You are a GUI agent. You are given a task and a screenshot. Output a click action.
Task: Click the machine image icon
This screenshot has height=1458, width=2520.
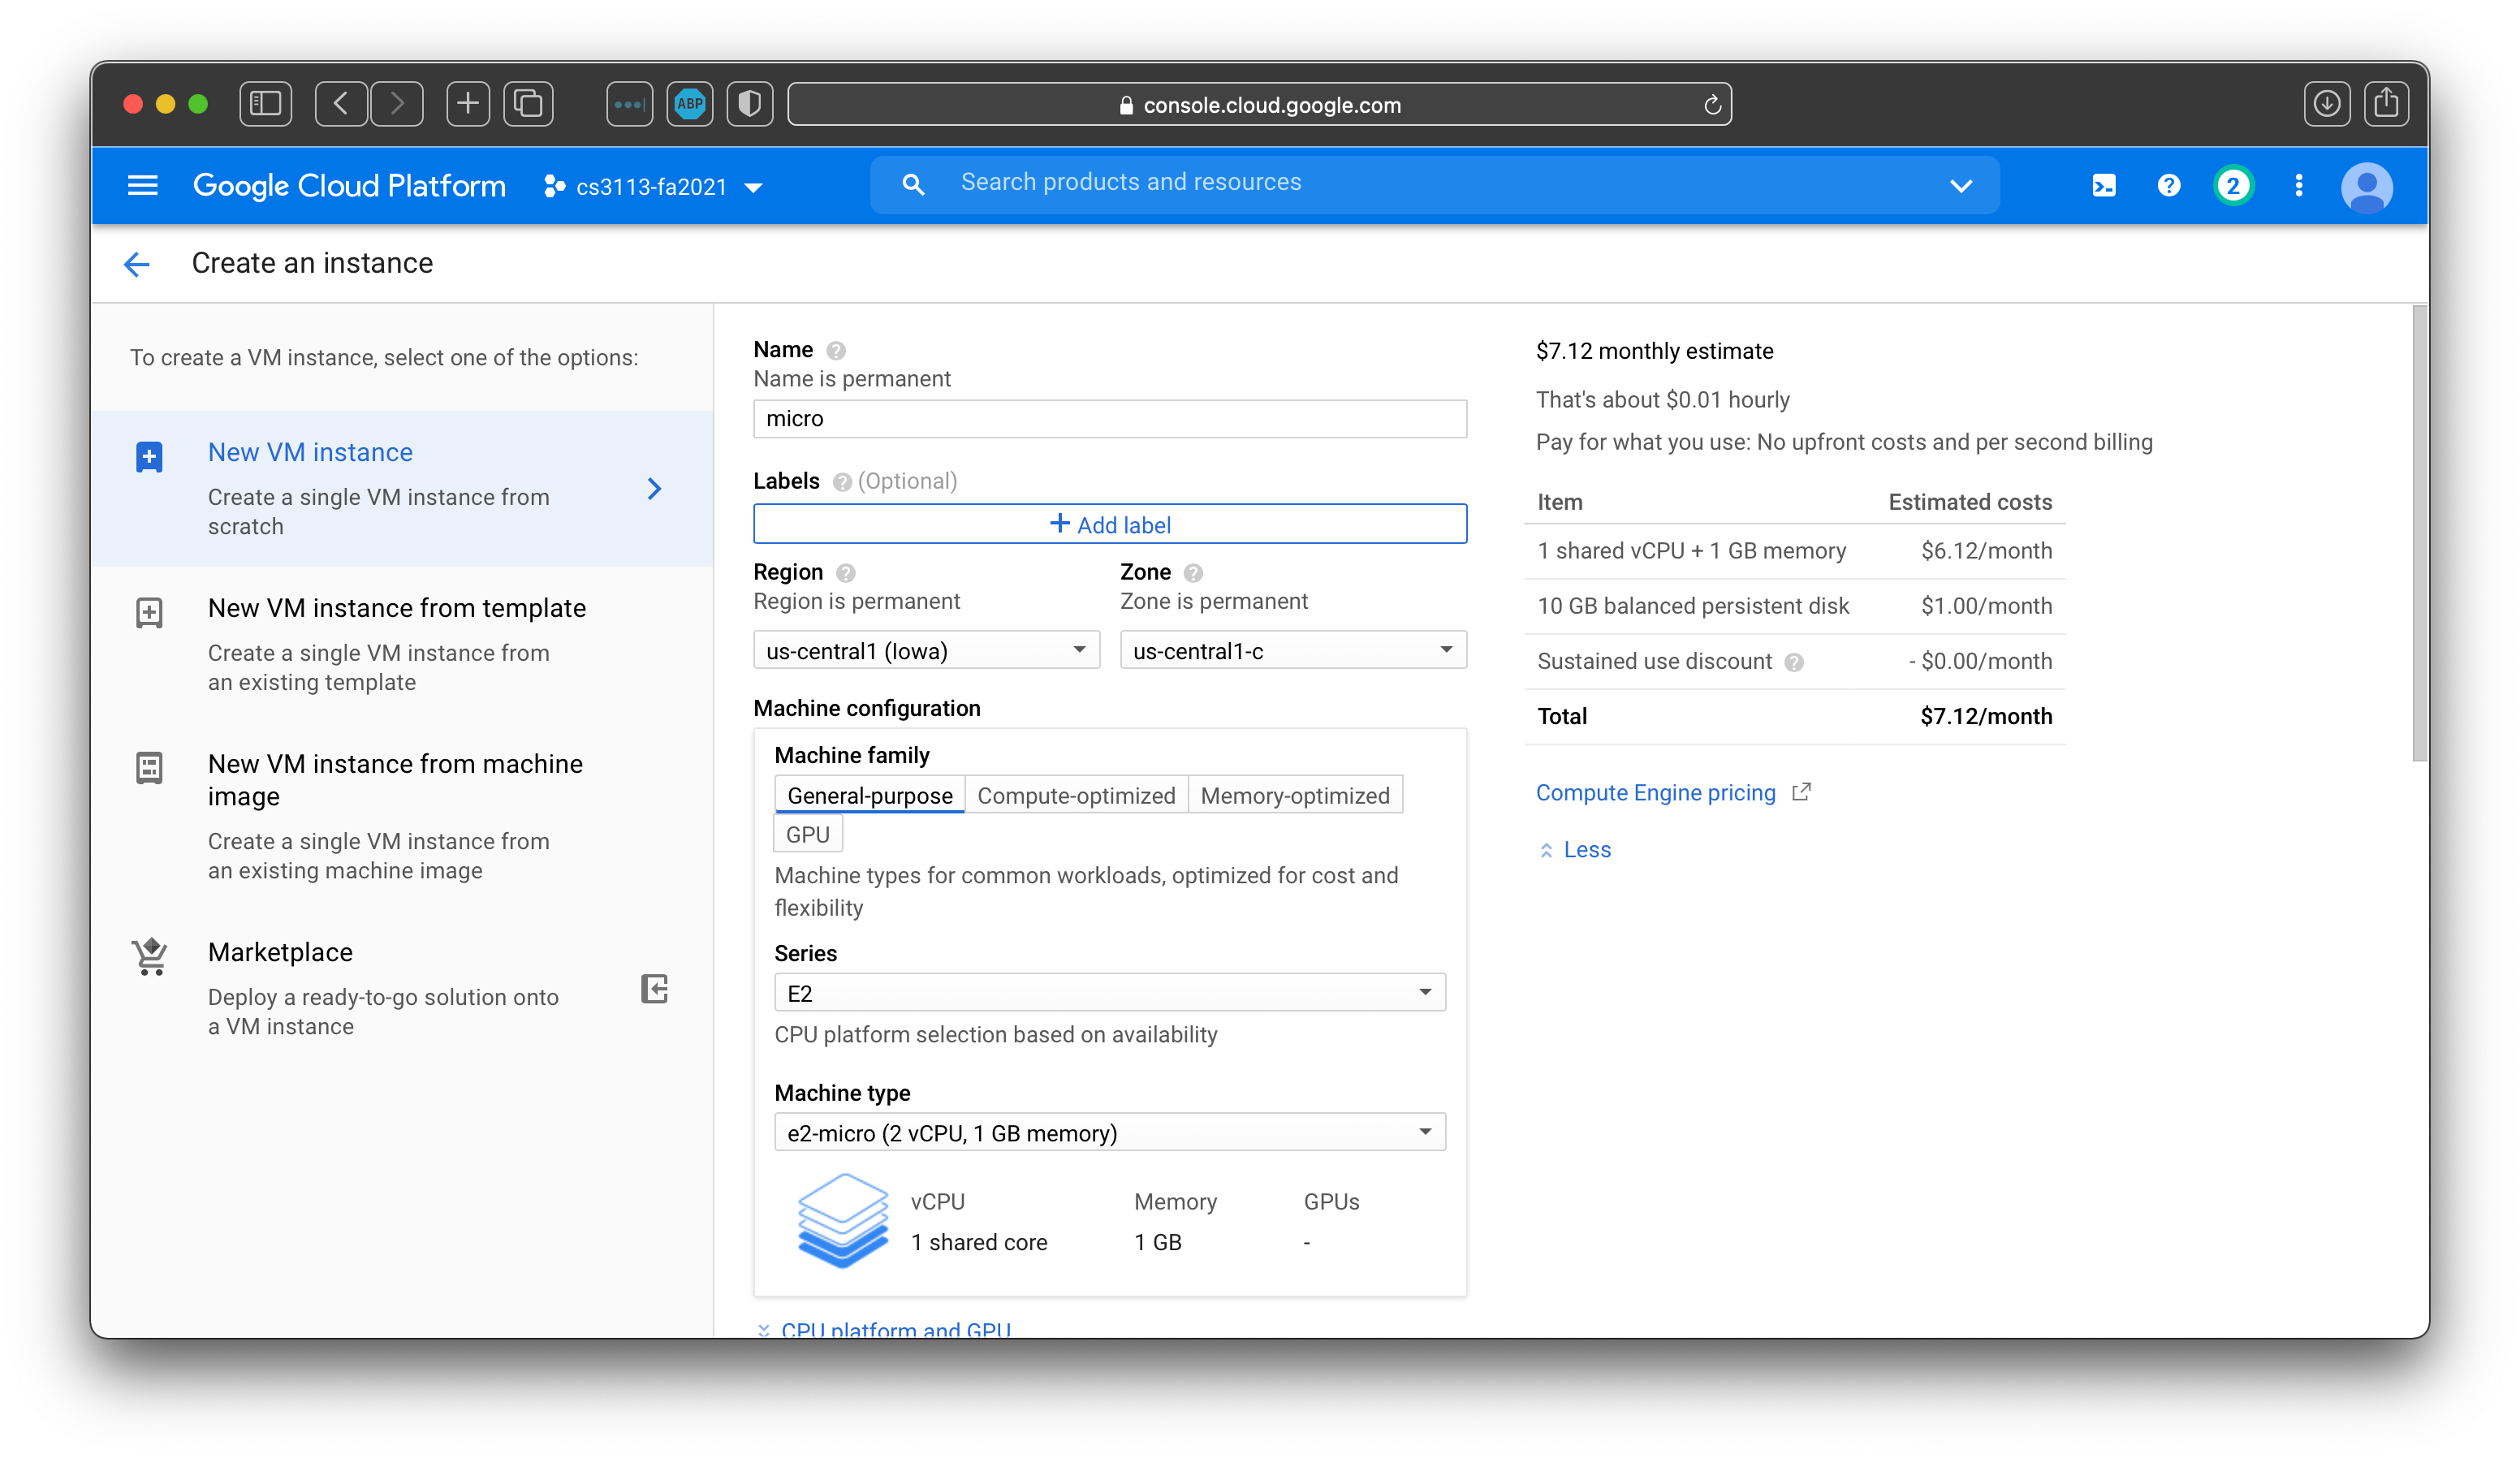coord(149,768)
